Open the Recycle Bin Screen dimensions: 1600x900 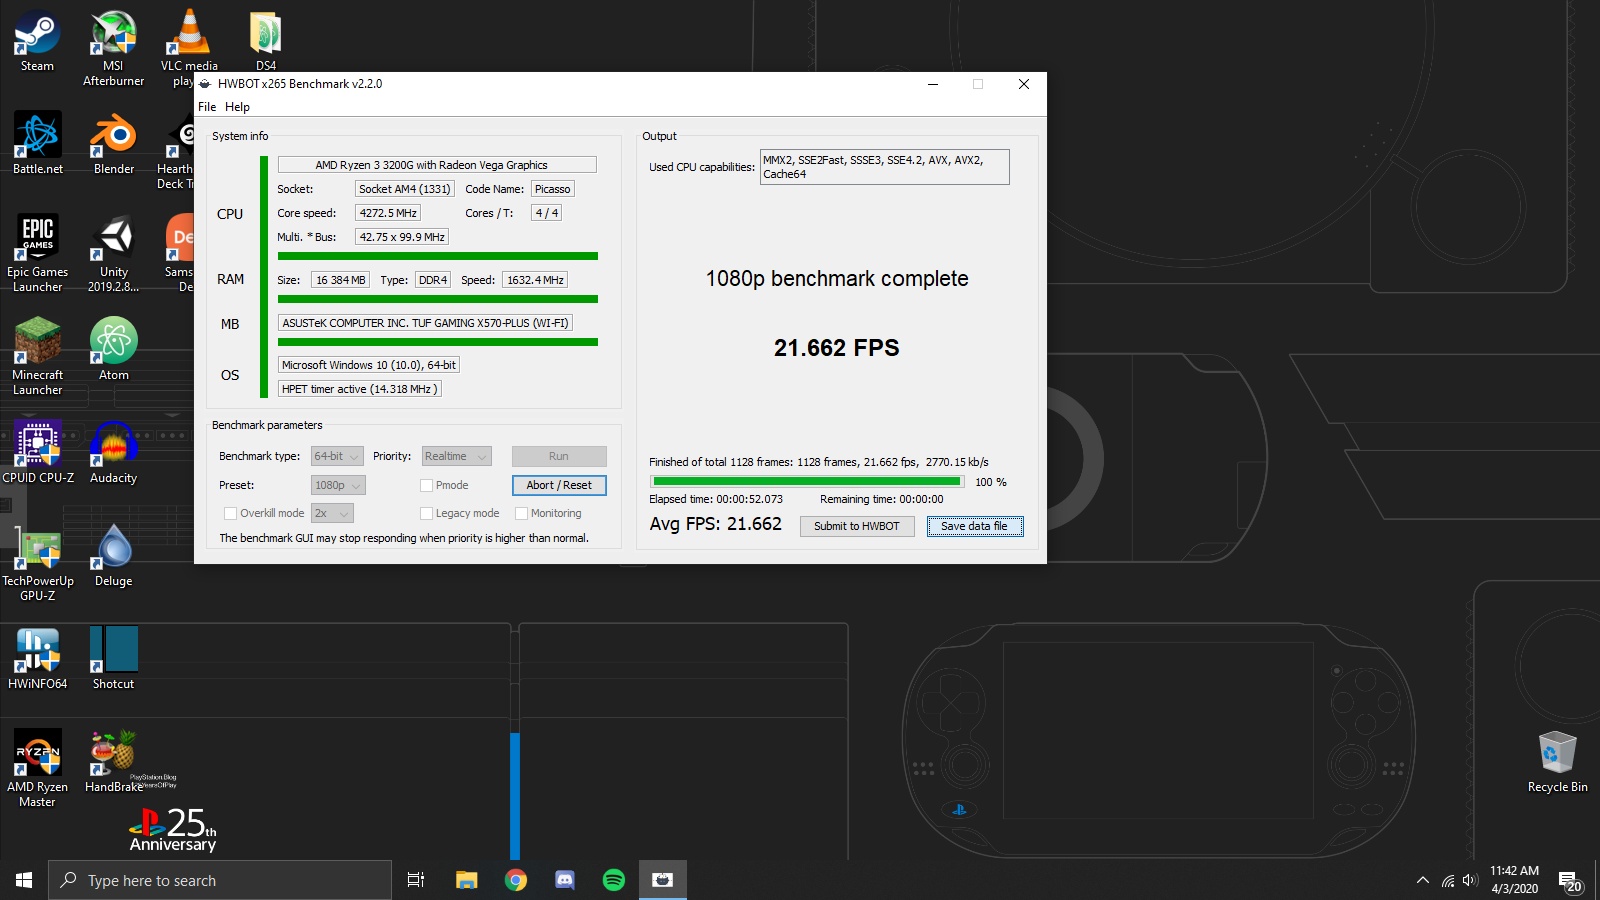[1557, 762]
